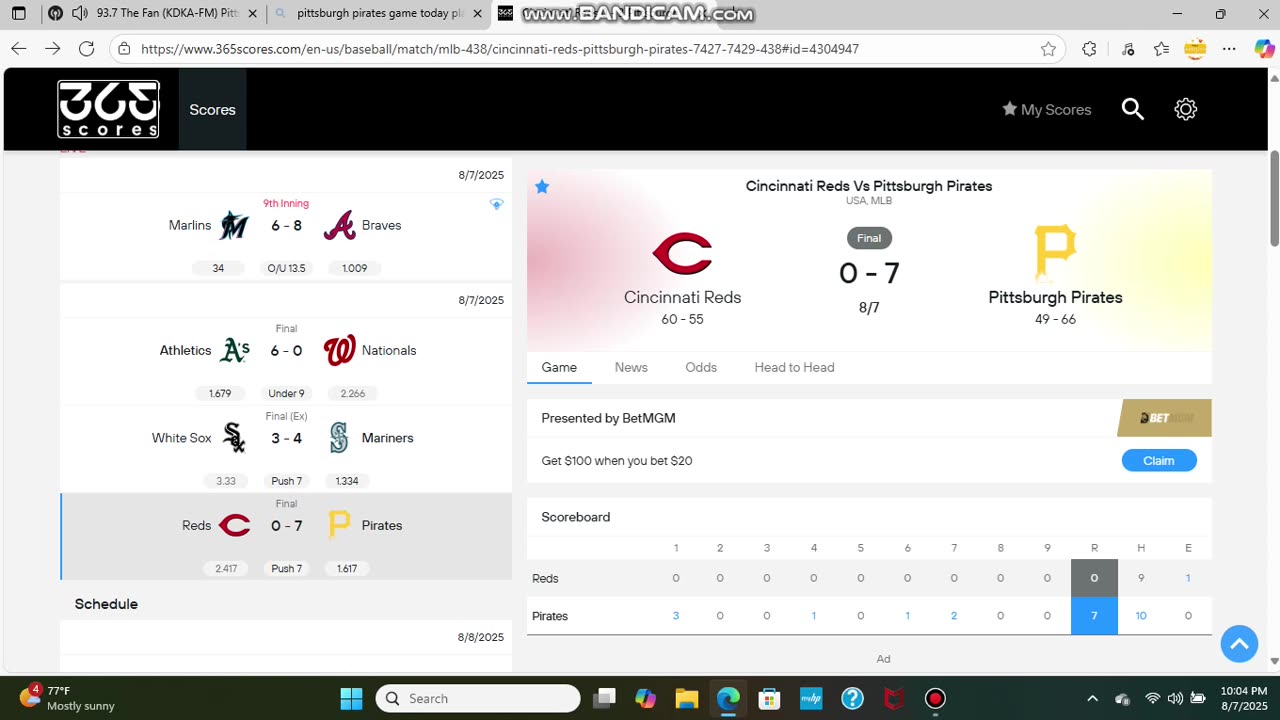Open the browser extensions puzzle icon
Screen dimensions: 1280x720
1089,49
